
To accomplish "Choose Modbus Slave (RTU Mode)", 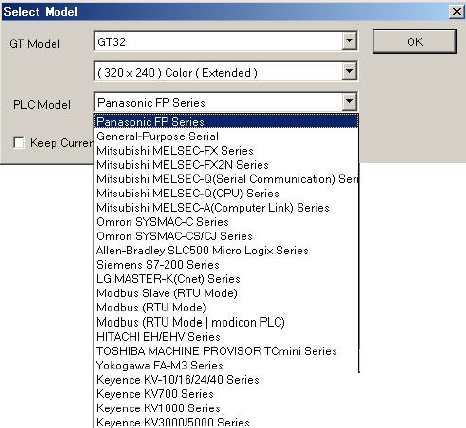I will click(x=226, y=293).
